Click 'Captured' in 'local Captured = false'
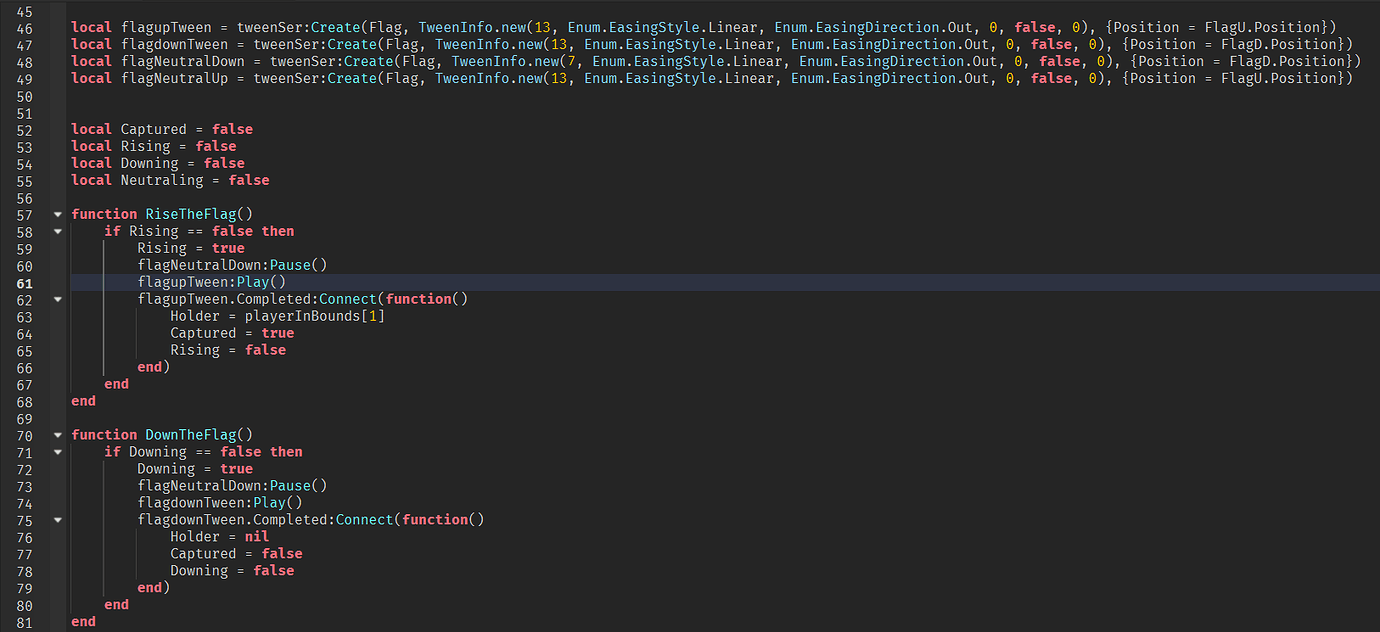 click(154, 129)
